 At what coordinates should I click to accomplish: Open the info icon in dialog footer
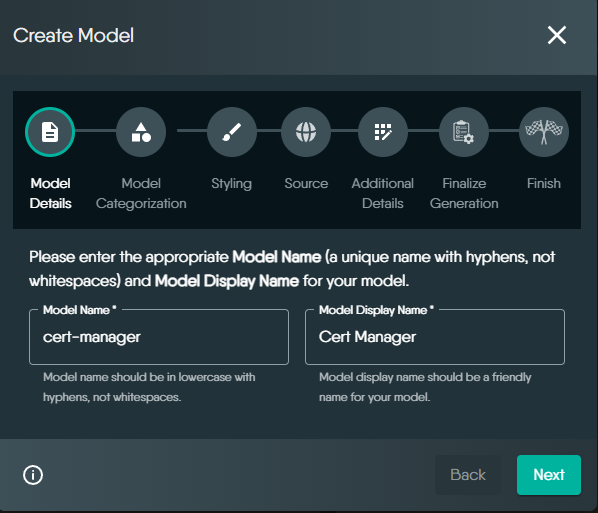point(33,475)
